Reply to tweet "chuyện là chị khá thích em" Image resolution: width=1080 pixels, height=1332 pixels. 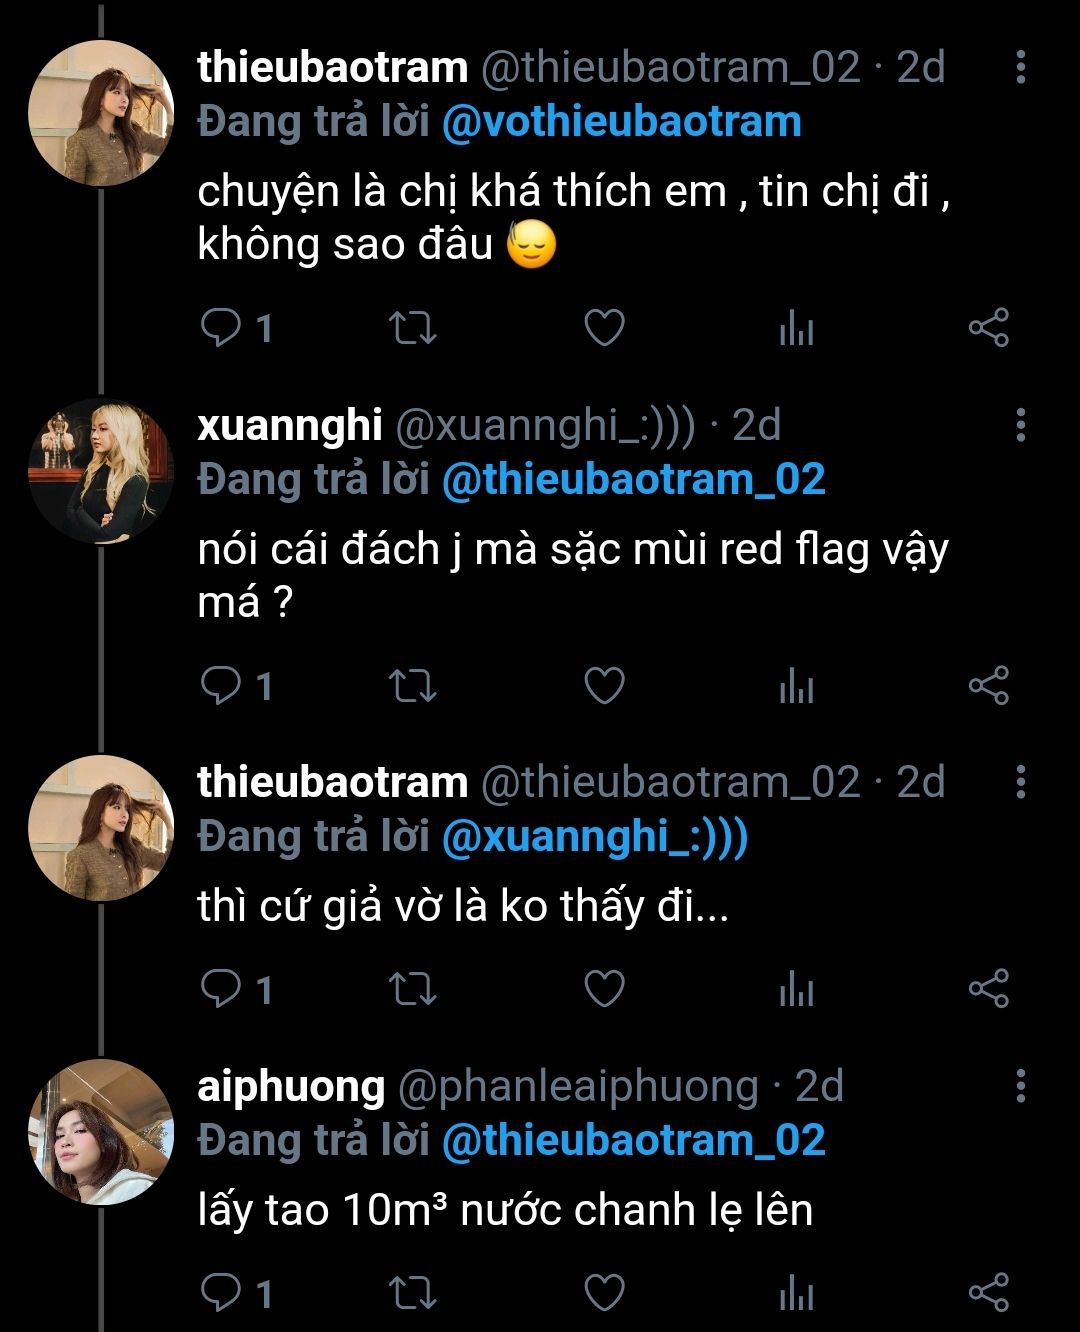tap(220, 328)
